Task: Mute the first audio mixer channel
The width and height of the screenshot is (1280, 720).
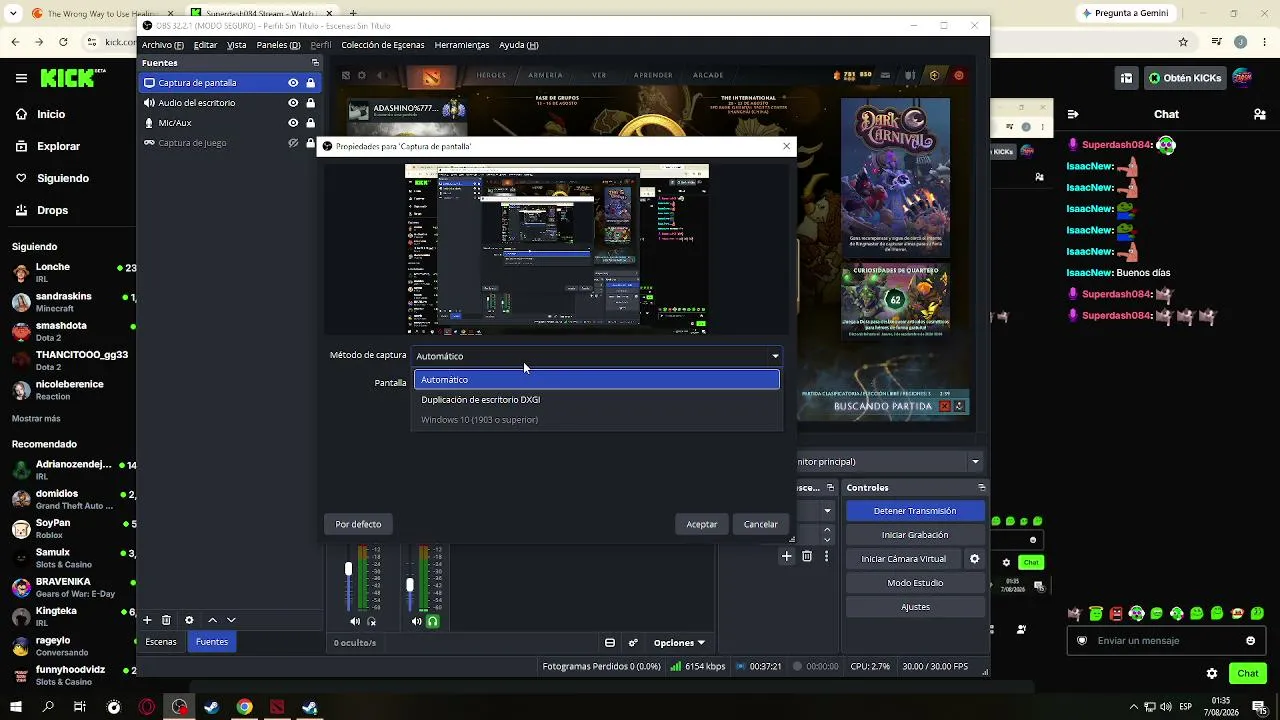Action: (x=355, y=621)
